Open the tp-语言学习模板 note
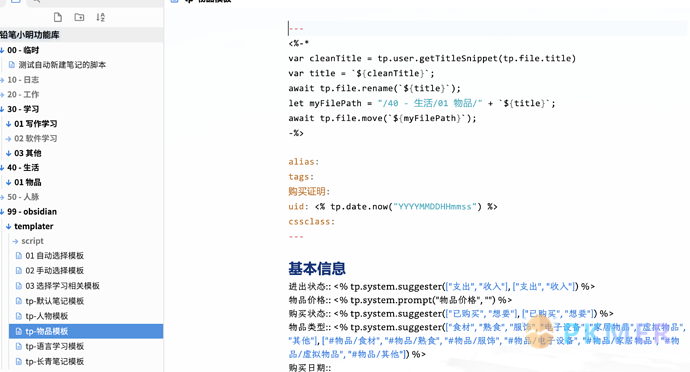This screenshot has width=690, height=372. coord(55,346)
